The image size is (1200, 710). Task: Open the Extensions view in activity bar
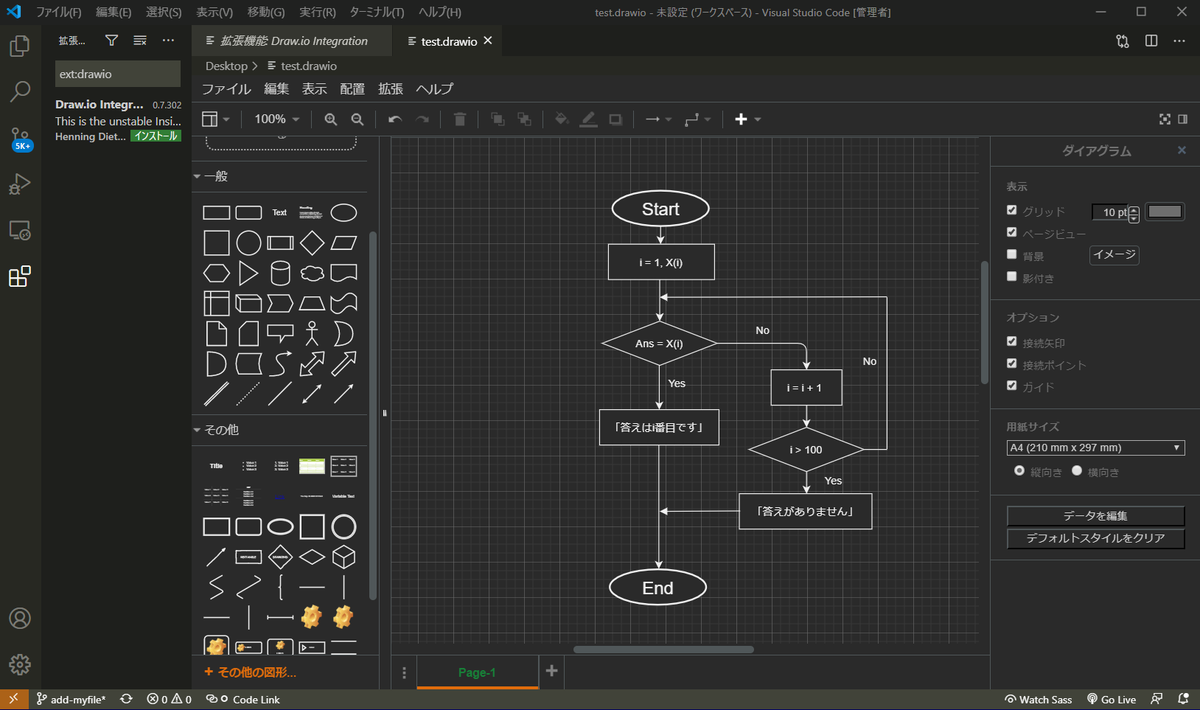pyautogui.click(x=20, y=276)
